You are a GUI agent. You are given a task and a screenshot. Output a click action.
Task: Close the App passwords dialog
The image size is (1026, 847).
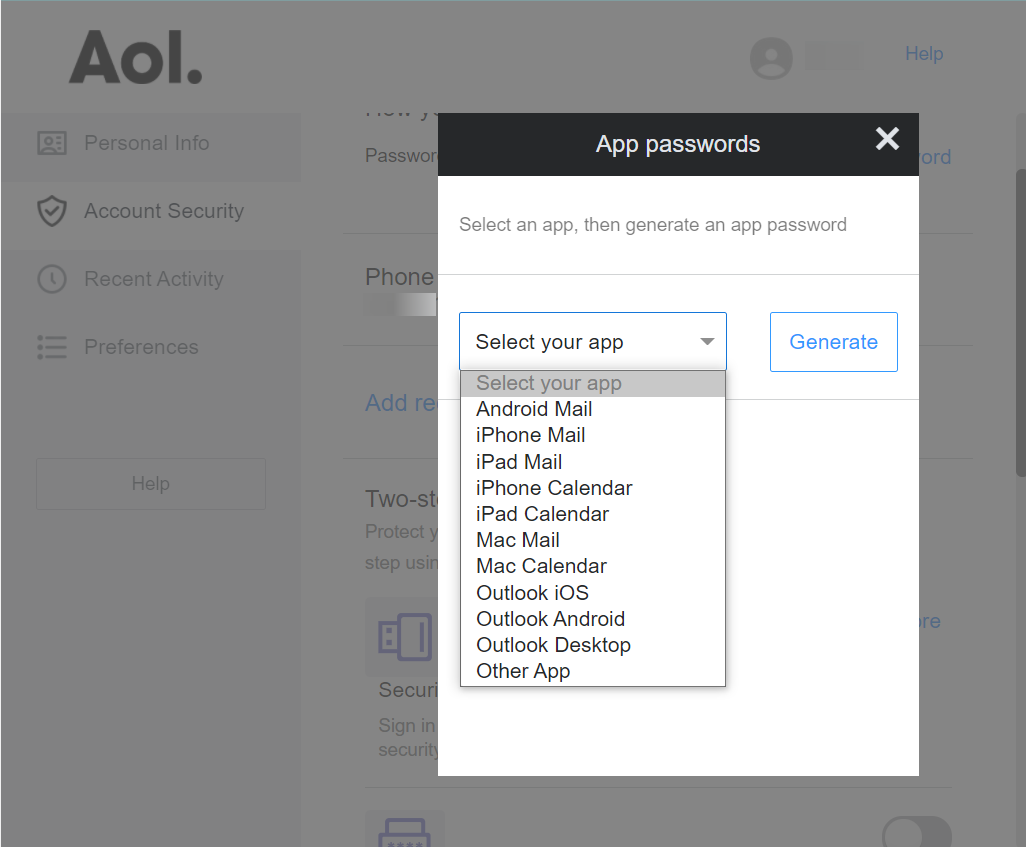coord(887,139)
